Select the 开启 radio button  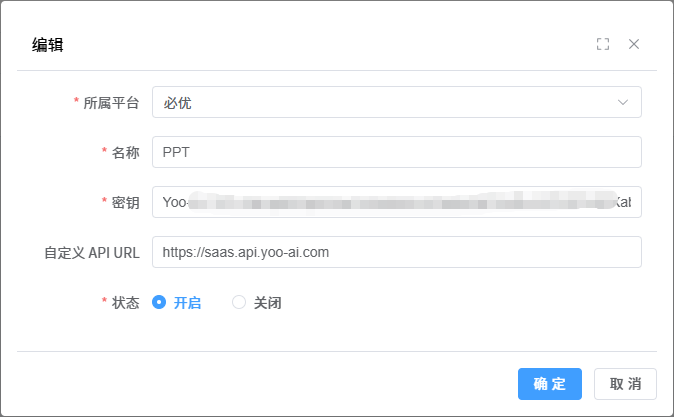coord(159,302)
